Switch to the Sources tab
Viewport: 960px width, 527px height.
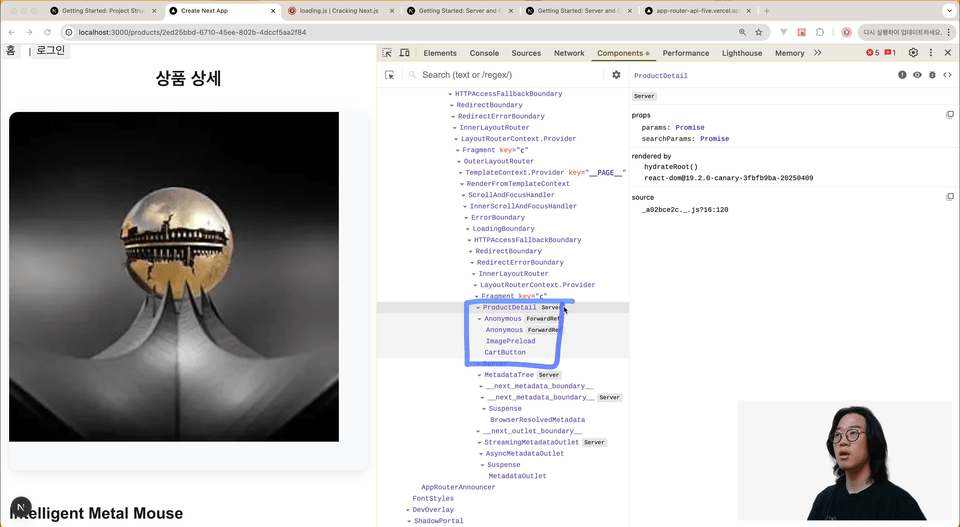coord(526,53)
